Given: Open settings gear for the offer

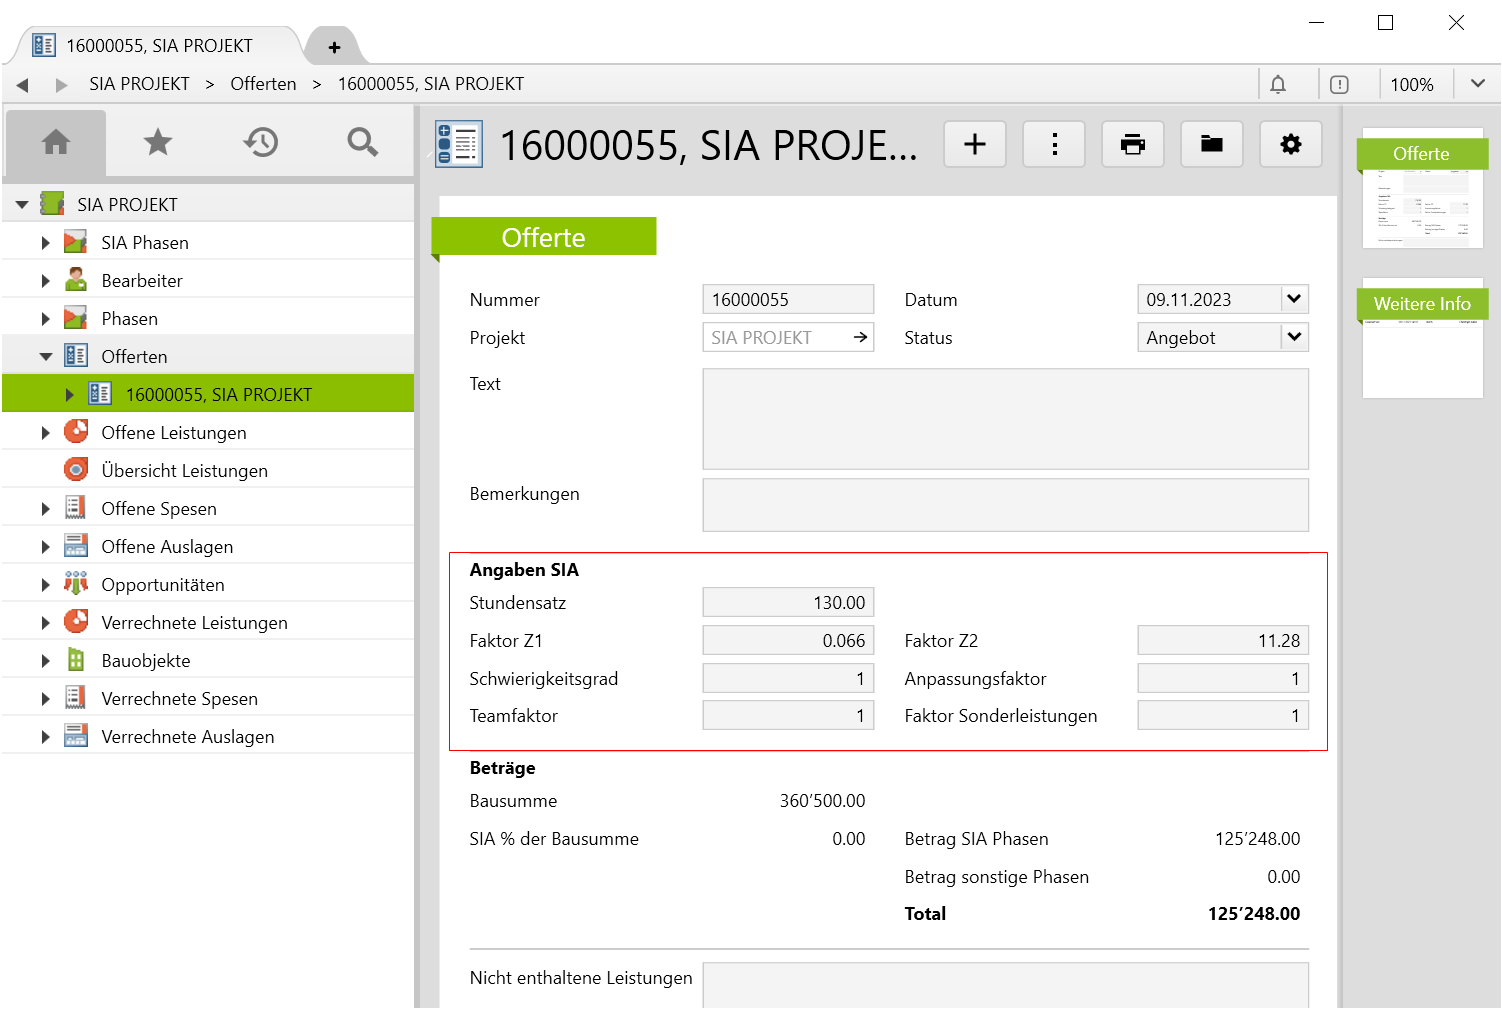Looking at the screenshot, I should (x=1291, y=145).
